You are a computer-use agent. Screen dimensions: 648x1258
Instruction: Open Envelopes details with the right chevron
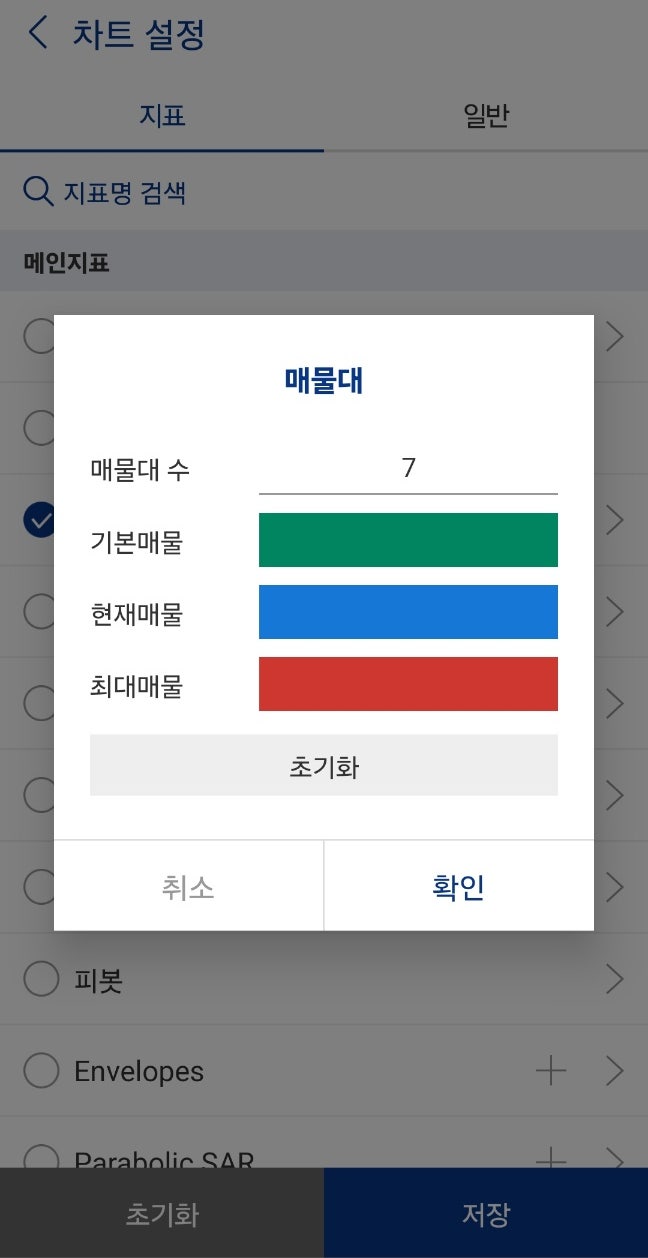[614, 1071]
